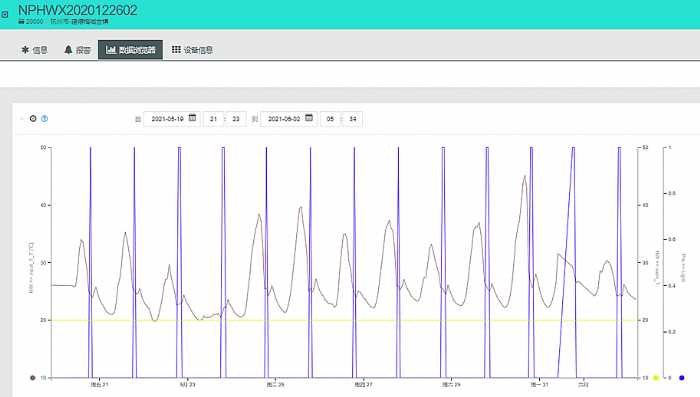The width and height of the screenshot is (700, 397).
Task: Open the blue help question-mark icon
Action: pos(44,118)
